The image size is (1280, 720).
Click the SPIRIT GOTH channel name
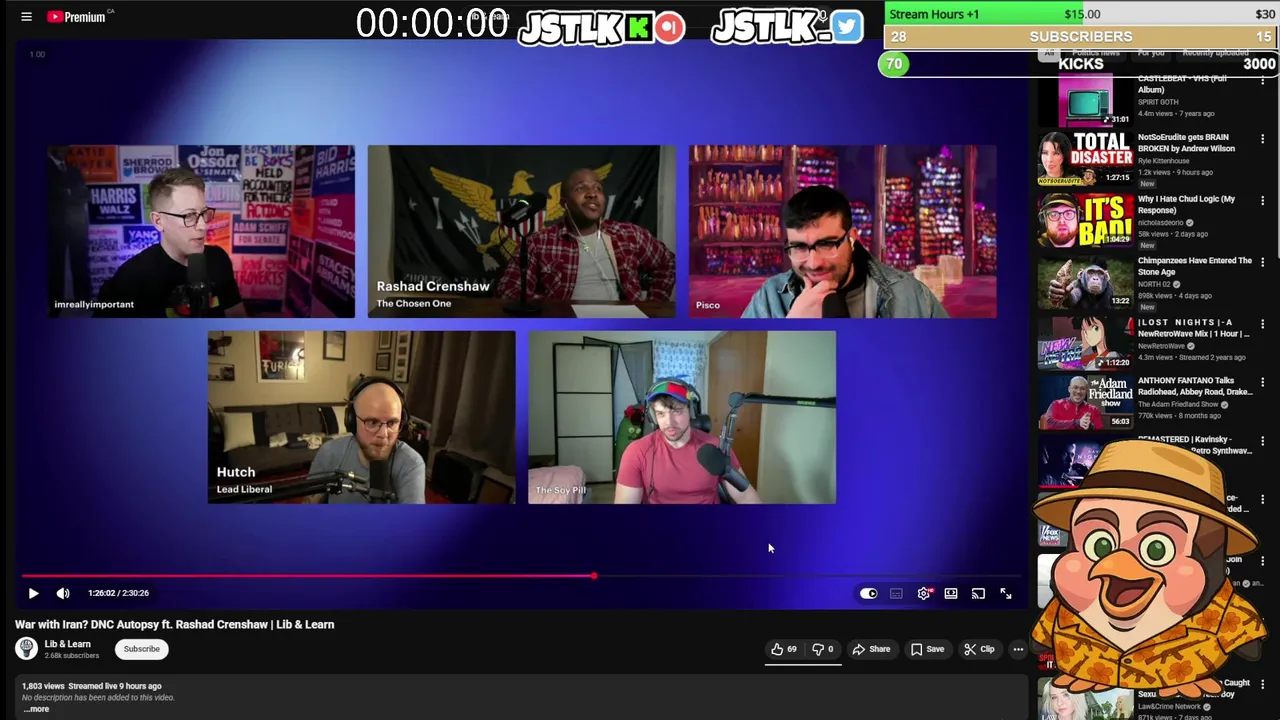(1158, 102)
